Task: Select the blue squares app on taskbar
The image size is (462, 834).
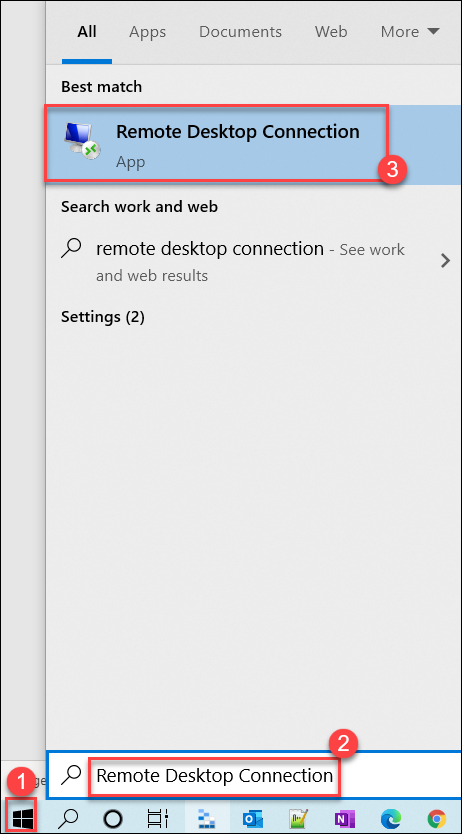Action: [205, 818]
